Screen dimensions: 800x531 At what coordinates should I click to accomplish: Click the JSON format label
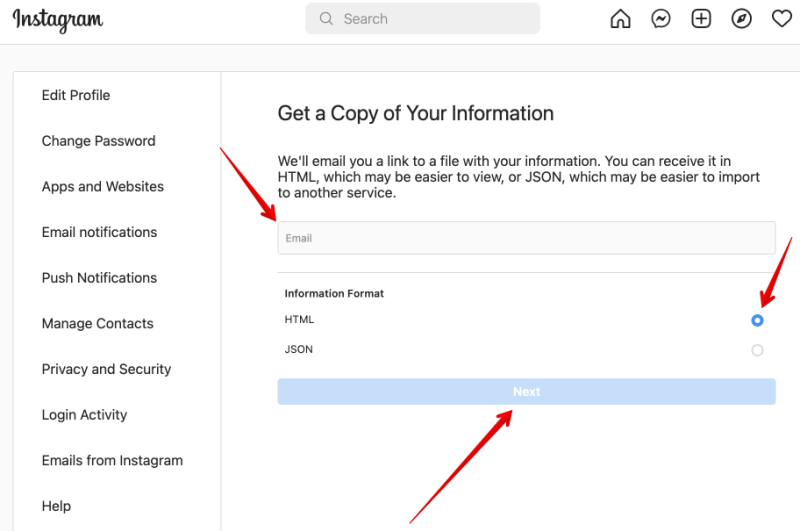tap(298, 349)
